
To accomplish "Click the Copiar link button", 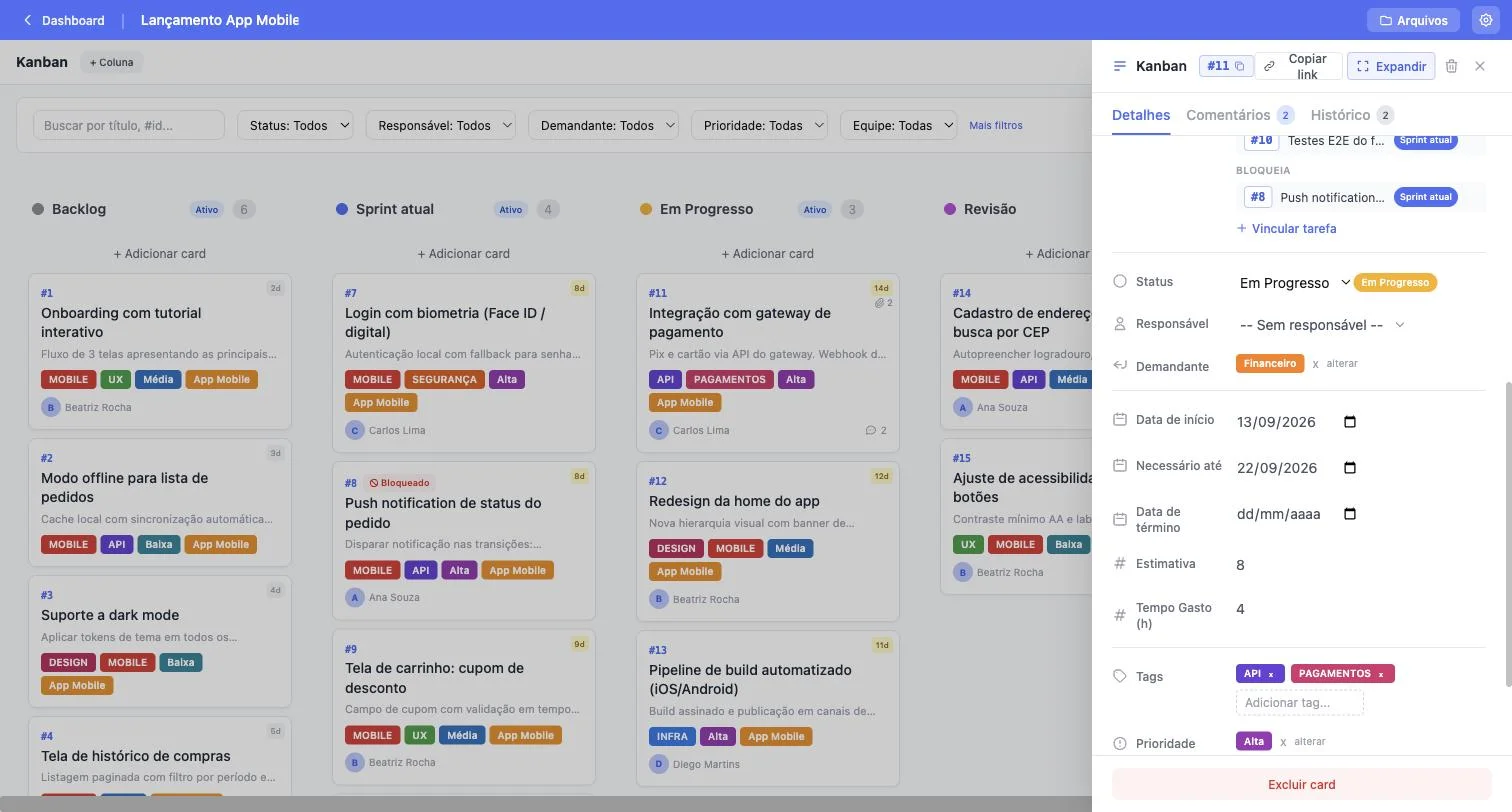I will [x=1298, y=66].
